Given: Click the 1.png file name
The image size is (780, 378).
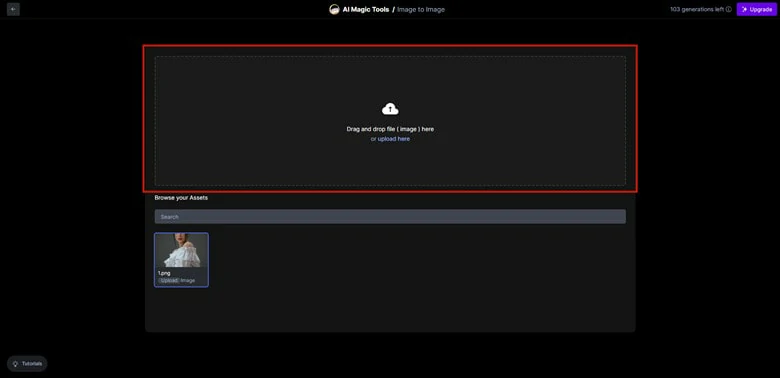Looking at the screenshot, I should 164,273.
